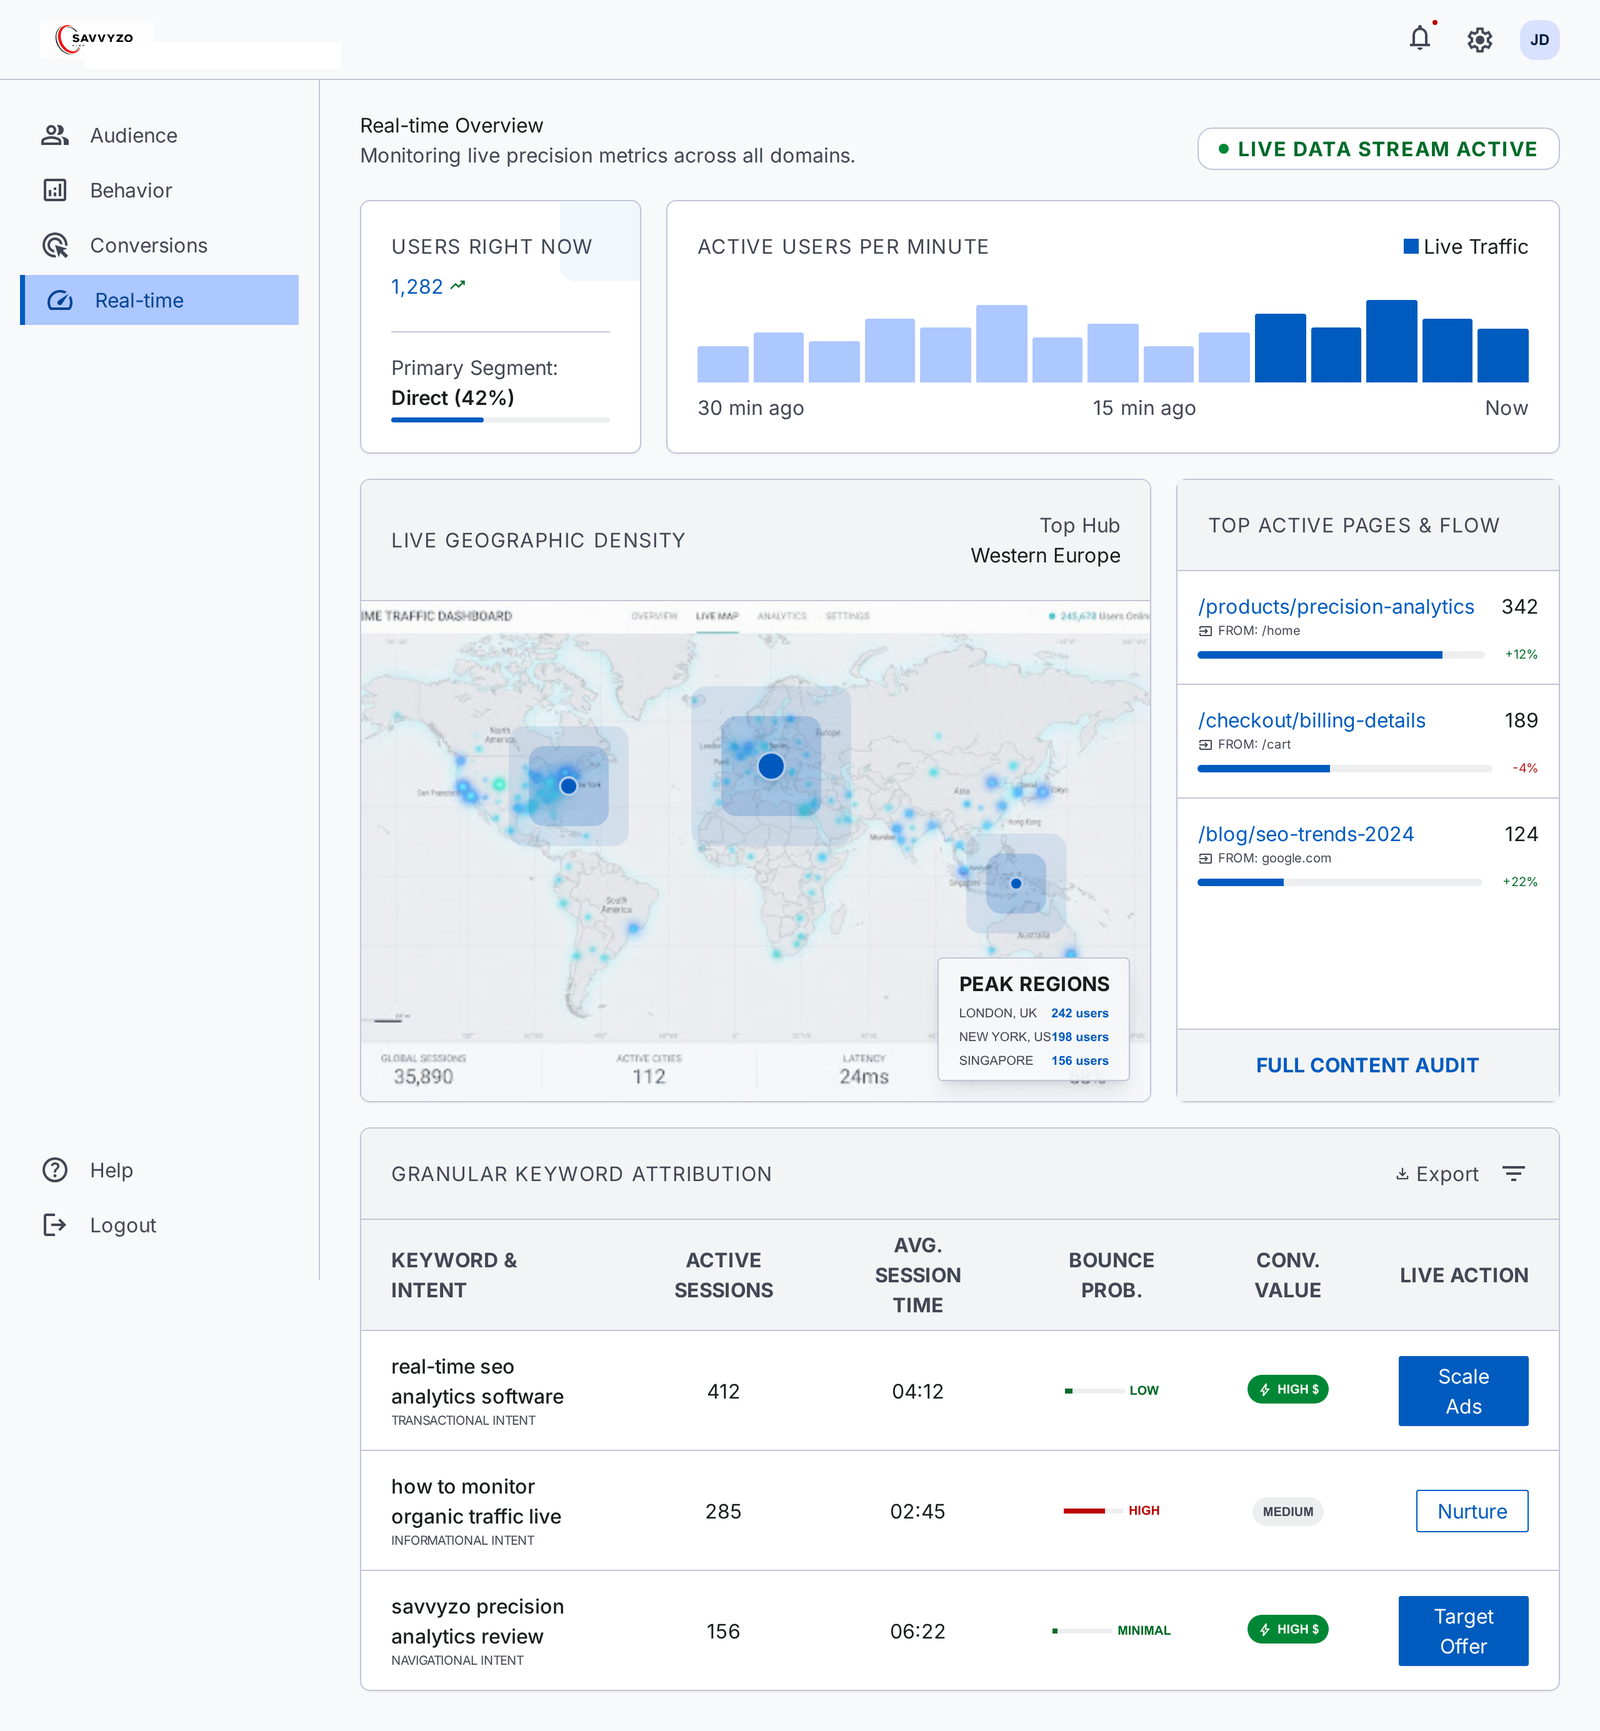The height and width of the screenshot is (1731, 1600).
Task: Click the Western Europe hub marker on map
Action: tap(771, 766)
